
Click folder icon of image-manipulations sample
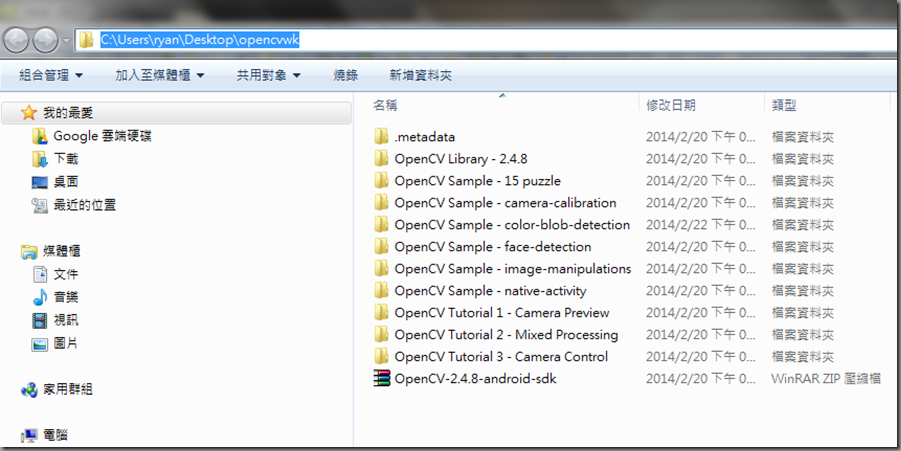click(x=381, y=268)
